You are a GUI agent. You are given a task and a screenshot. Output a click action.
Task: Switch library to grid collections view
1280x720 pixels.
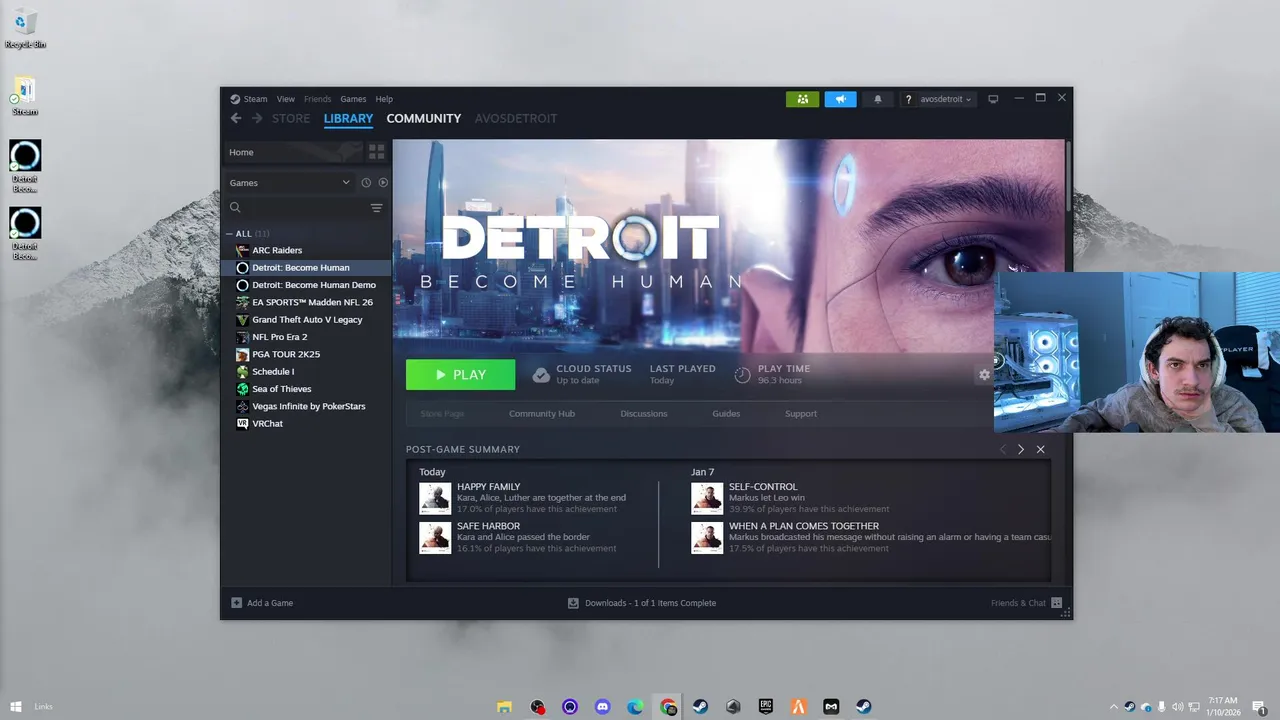(x=376, y=152)
